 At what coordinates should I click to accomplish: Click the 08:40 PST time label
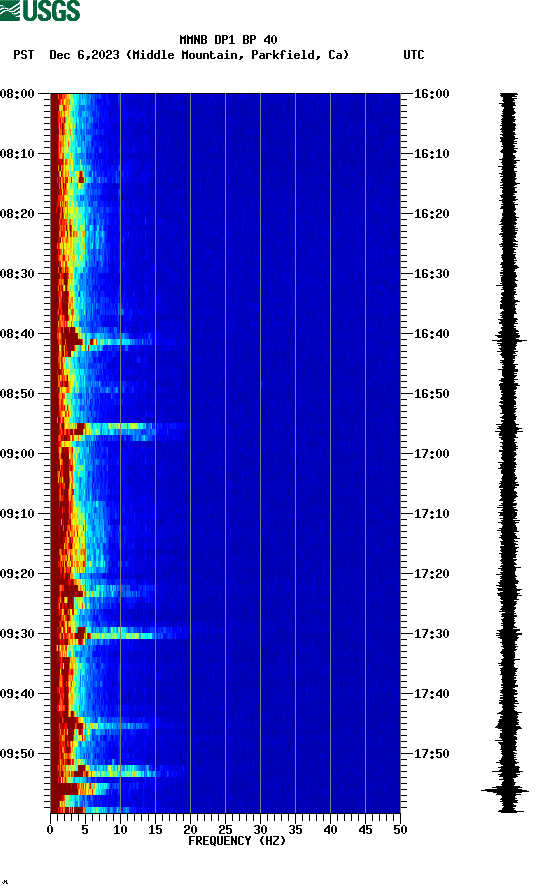(x=17, y=334)
